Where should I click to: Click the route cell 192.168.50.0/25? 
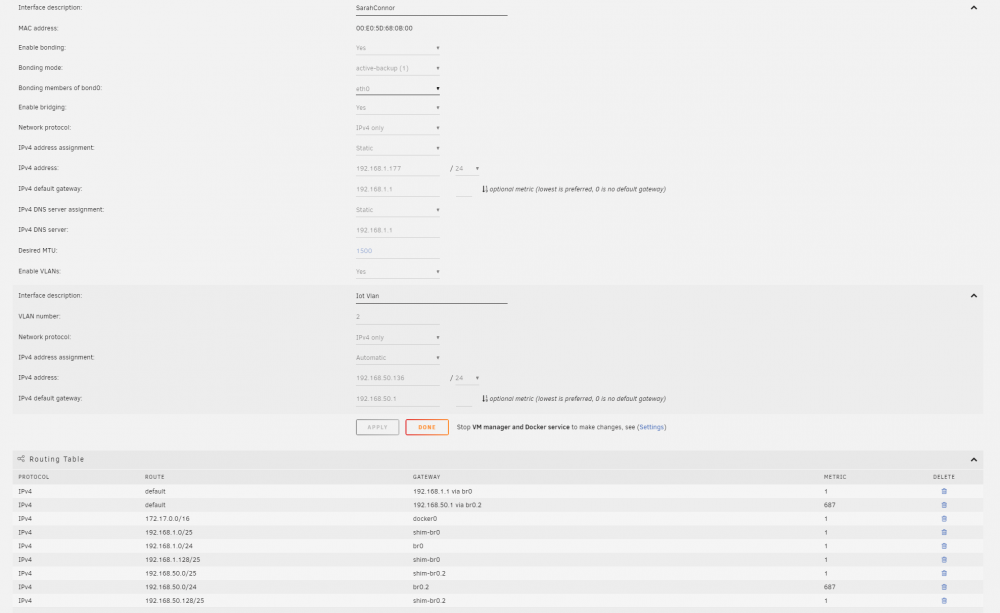(172, 573)
